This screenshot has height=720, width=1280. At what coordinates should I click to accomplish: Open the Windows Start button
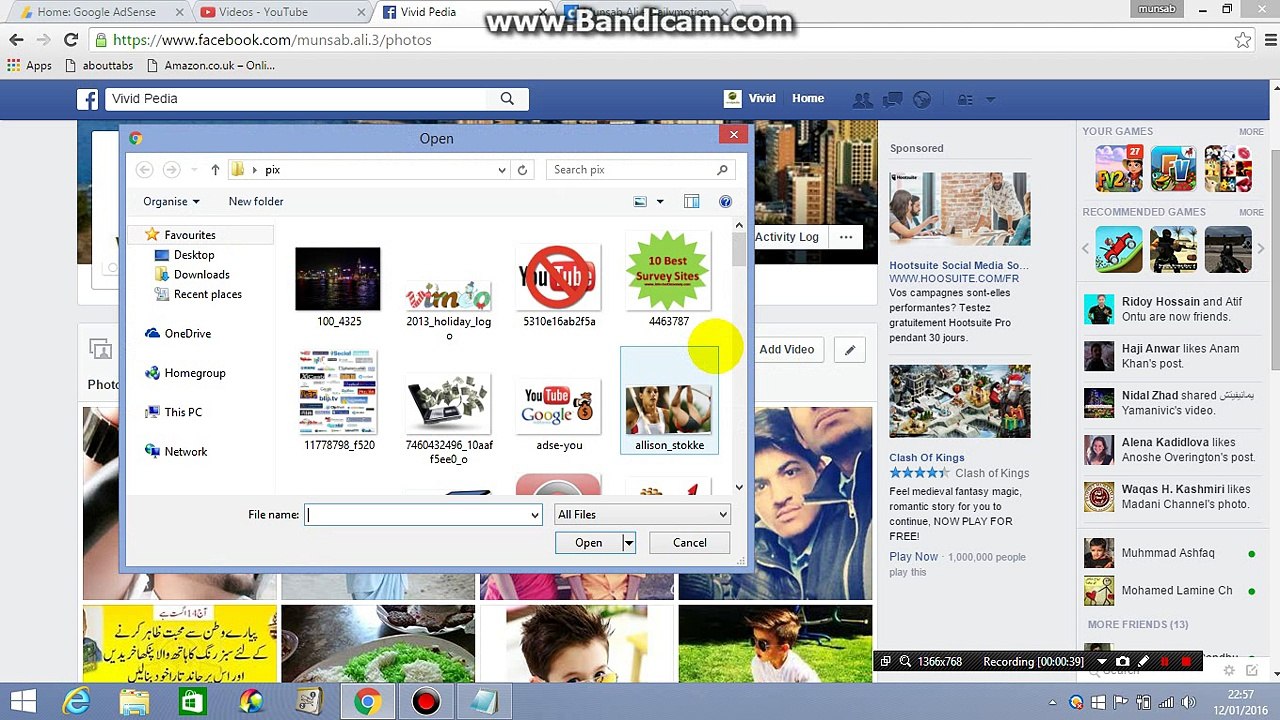click(x=24, y=702)
